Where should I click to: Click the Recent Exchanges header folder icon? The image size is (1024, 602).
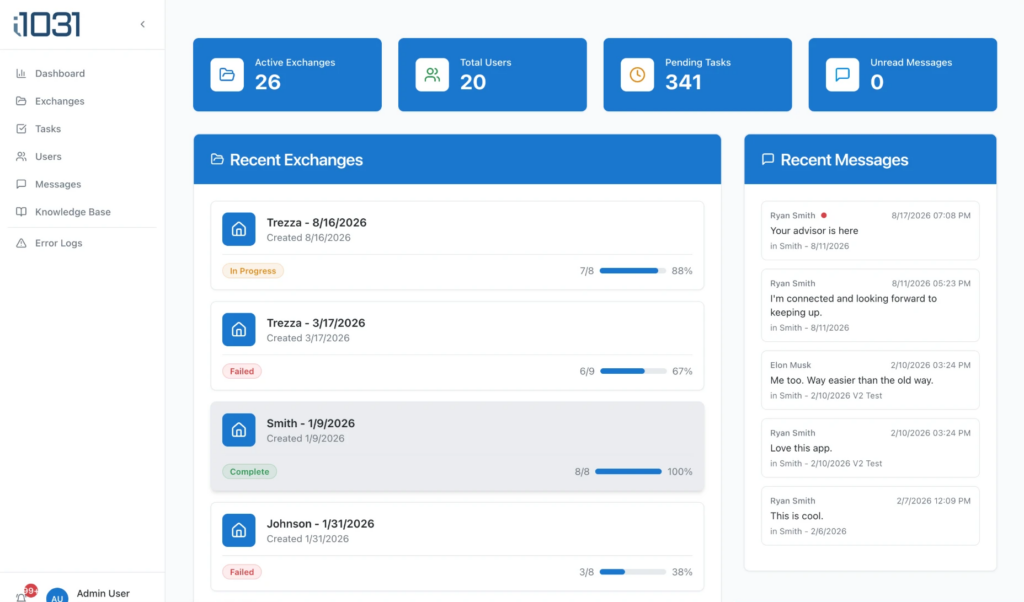[217, 159]
